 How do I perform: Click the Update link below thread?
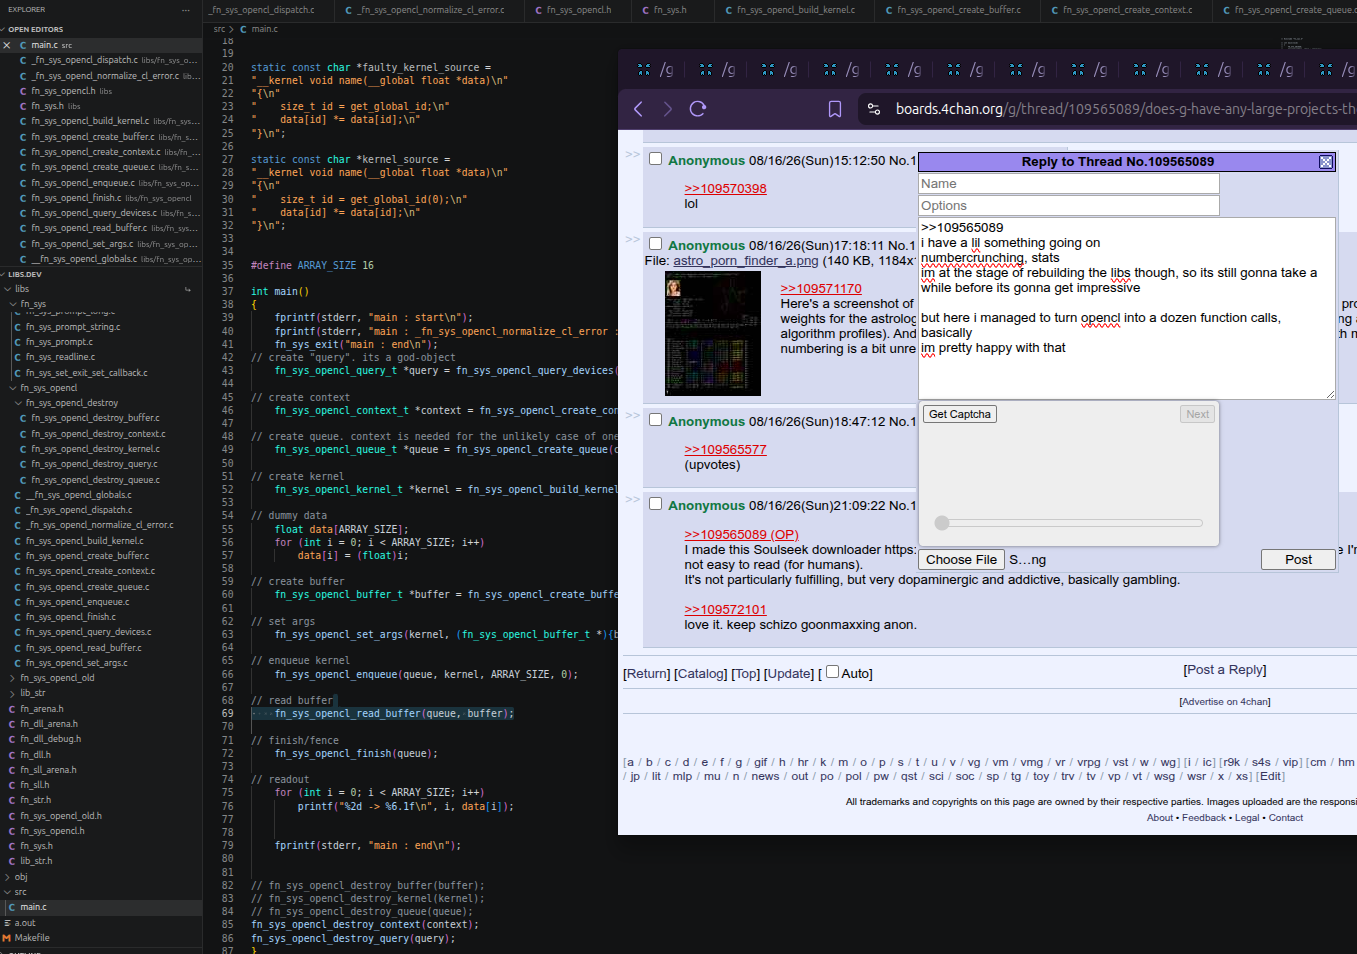(789, 674)
